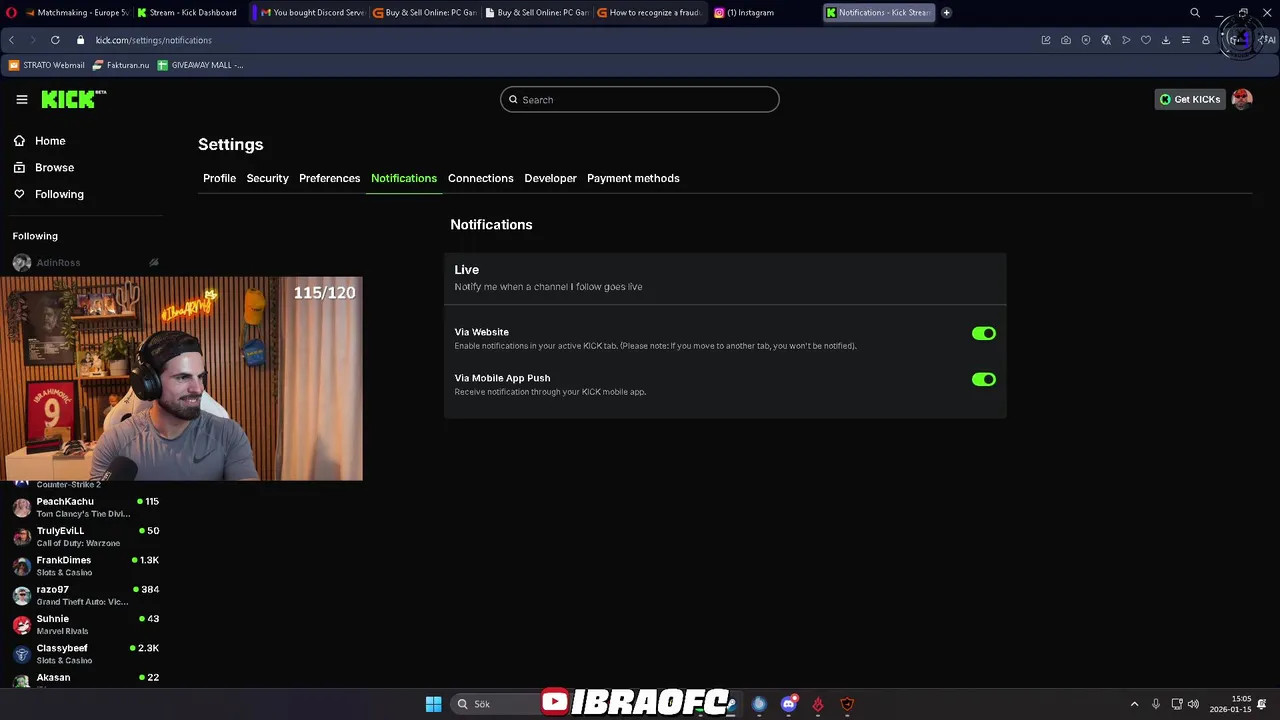Viewport: 1280px width, 720px height.
Task: Click the Kick search field
Action: click(x=640, y=100)
